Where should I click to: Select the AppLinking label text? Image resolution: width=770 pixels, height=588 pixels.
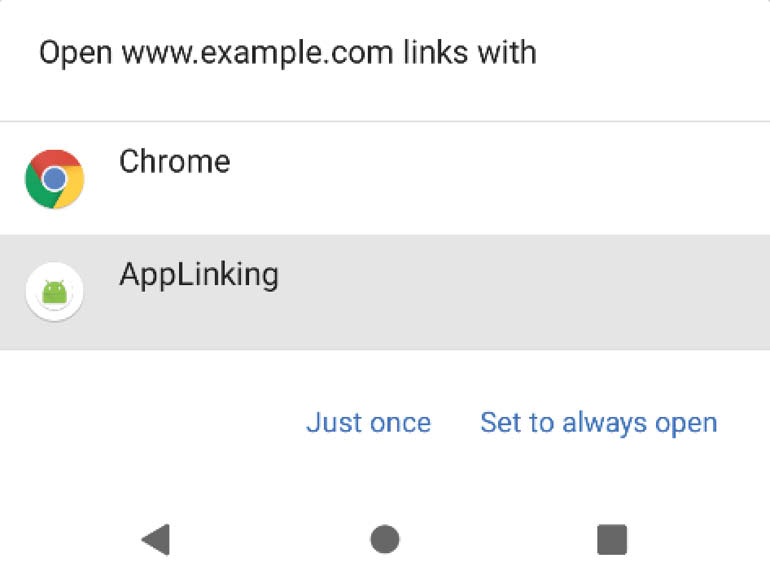coord(199,275)
